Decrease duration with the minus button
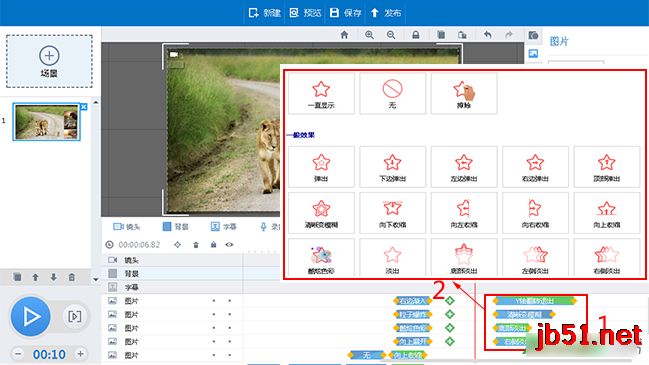This screenshot has width=649, height=365. [18, 354]
